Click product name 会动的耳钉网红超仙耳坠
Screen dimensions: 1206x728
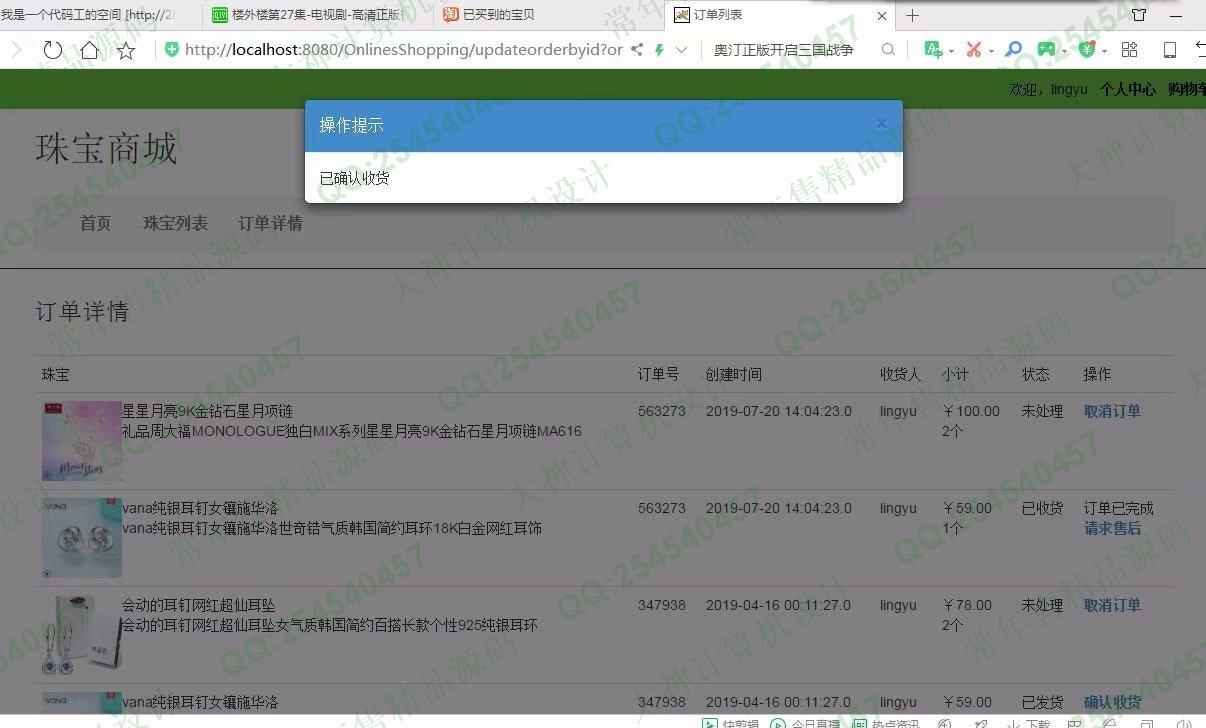click(x=198, y=605)
